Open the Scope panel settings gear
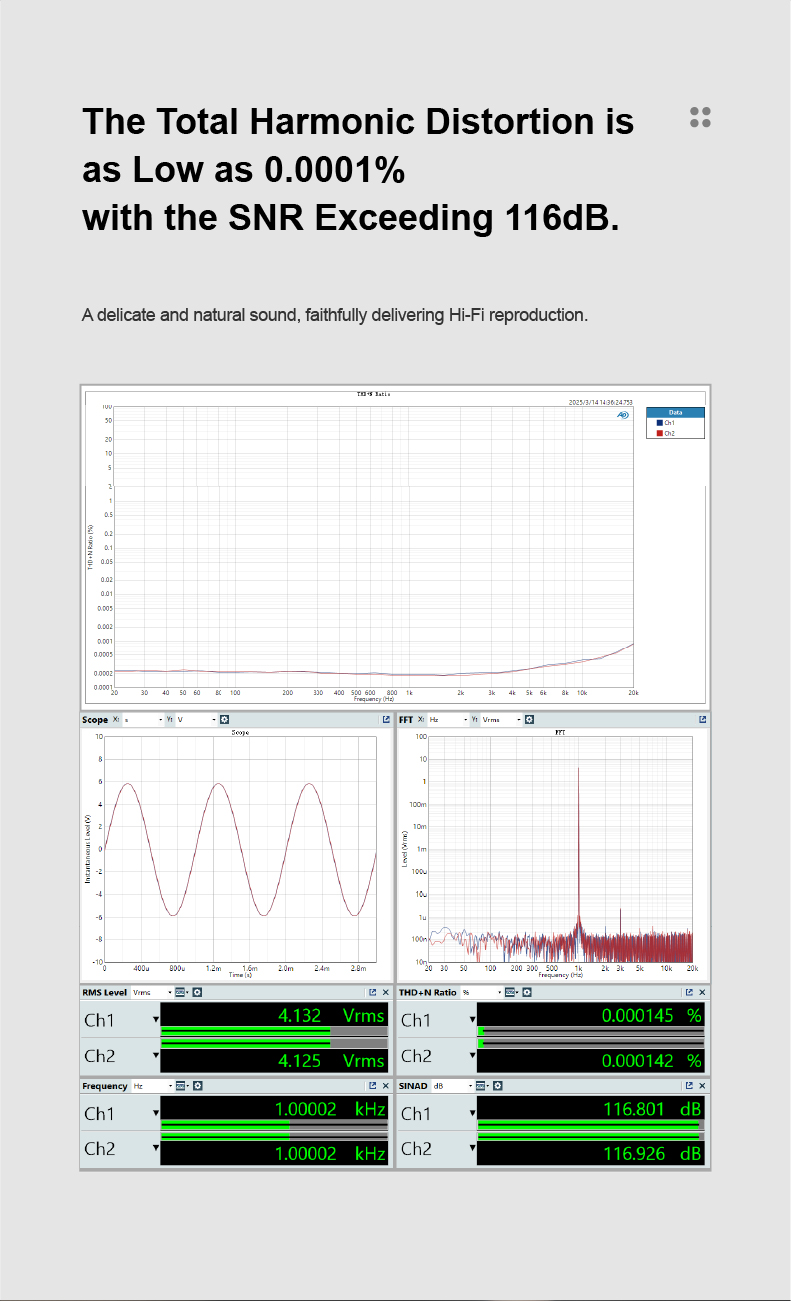The width and height of the screenshot is (791, 1301). coord(224,719)
